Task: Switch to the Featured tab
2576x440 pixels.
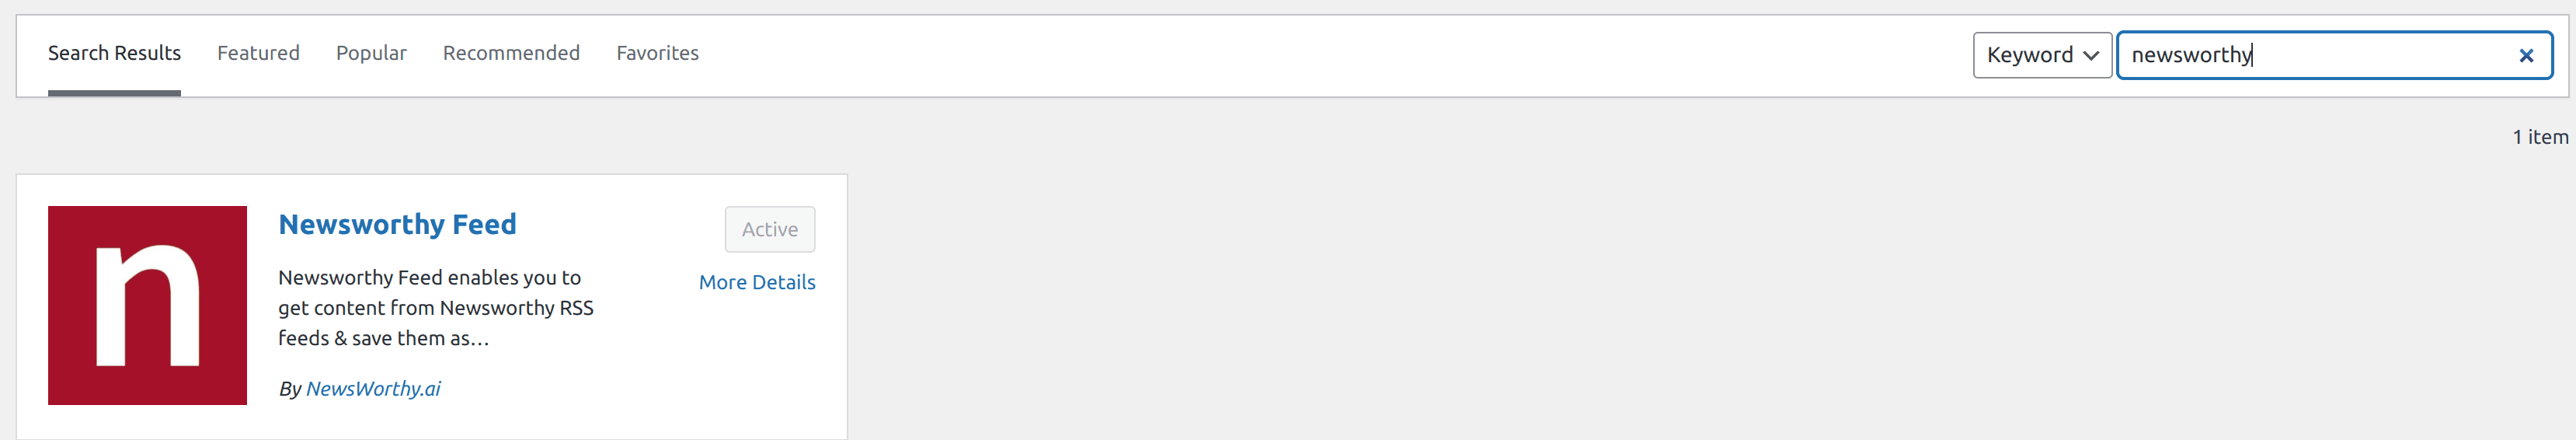Action: coord(258,53)
